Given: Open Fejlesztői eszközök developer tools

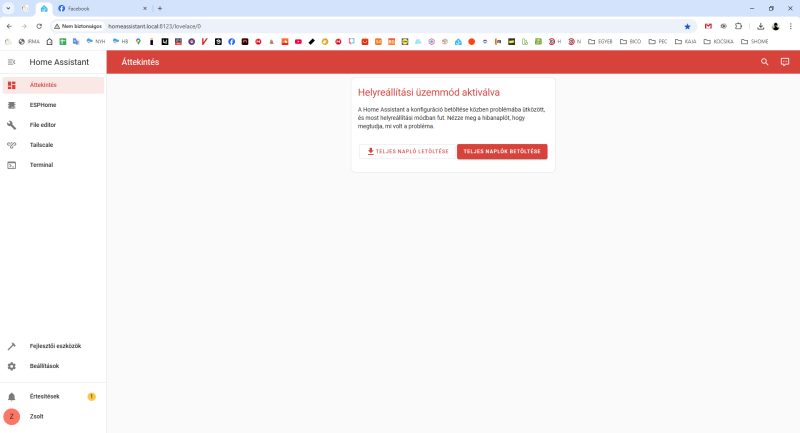Looking at the screenshot, I should tap(53, 346).
